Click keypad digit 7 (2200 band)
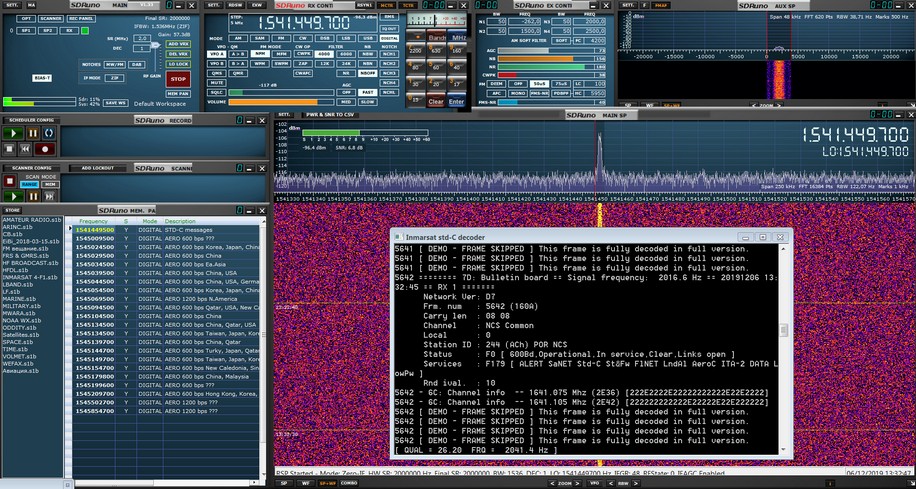The image size is (916, 489). pyautogui.click(x=415, y=50)
